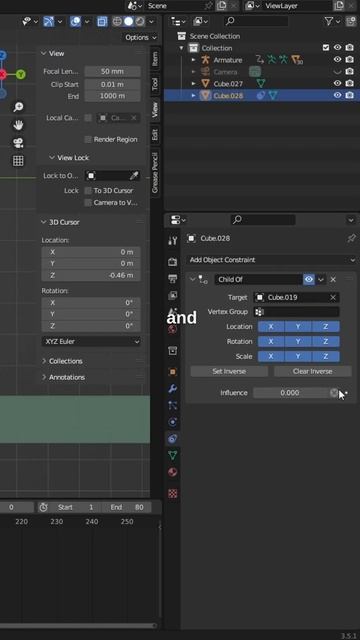Click the Set Inverse button
The image size is (360, 640).
pos(229,371)
